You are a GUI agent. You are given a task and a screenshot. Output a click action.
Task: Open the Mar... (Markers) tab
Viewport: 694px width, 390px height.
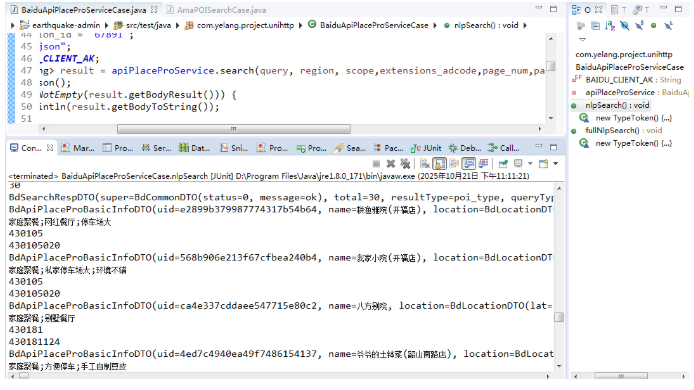(x=78, y=148)
